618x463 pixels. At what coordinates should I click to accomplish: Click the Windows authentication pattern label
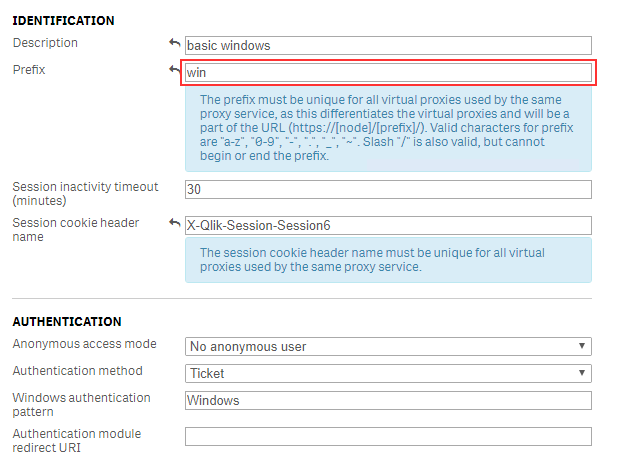point(81,405)
